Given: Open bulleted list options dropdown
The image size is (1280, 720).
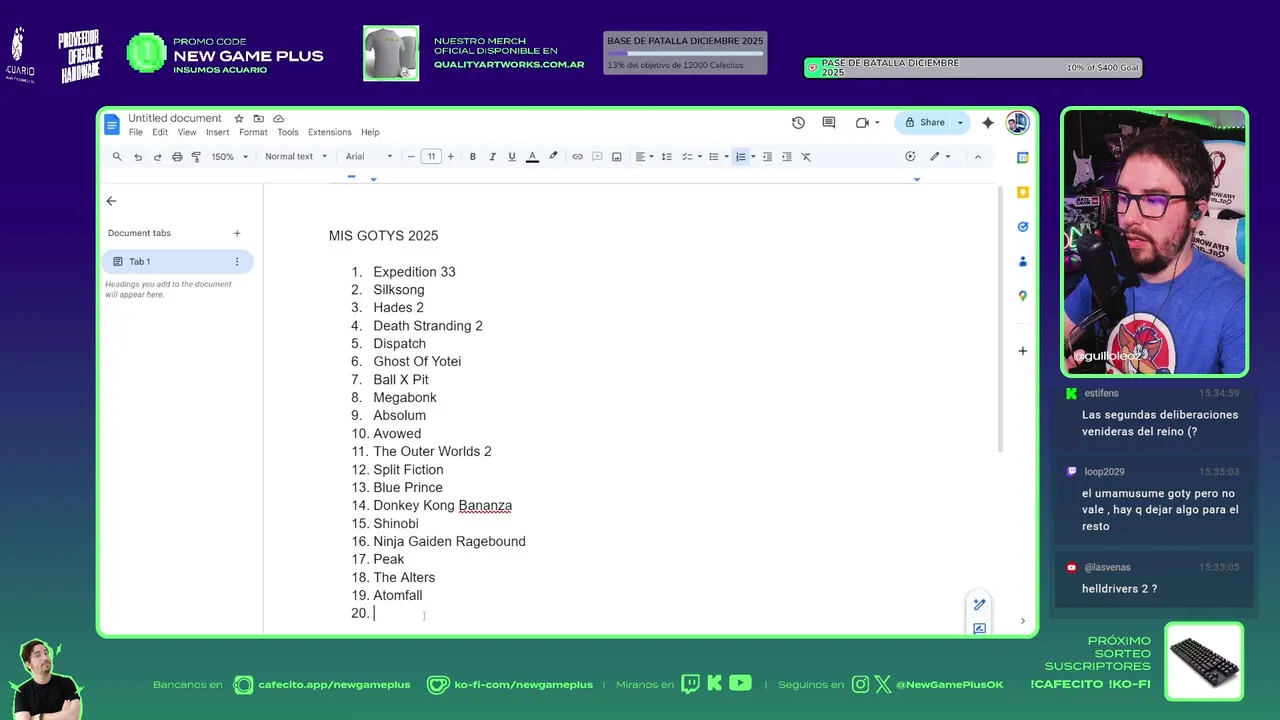Looking at the screenshot, I should [x=726, y=156].
